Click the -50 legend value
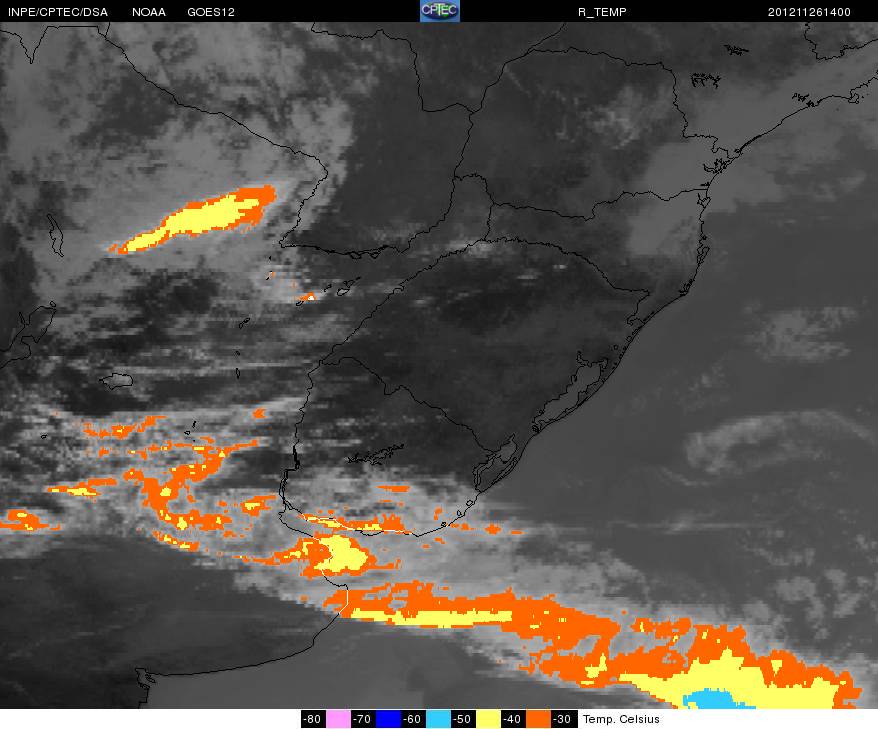Viewport: 878px width, 729px height. click(463, 719)
